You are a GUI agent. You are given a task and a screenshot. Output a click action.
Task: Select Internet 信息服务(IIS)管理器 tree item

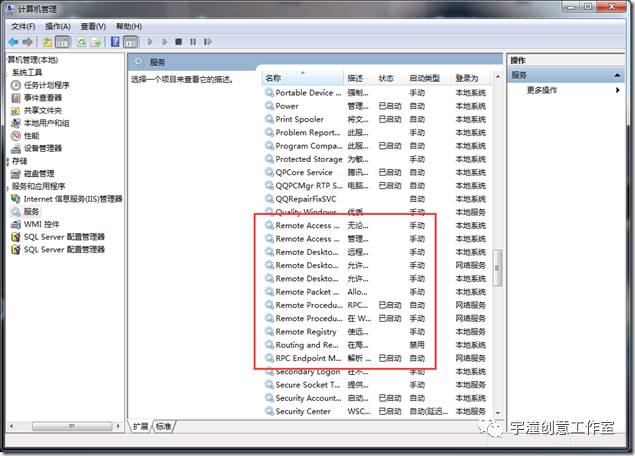pyautogui.click(x=66, y=199)
